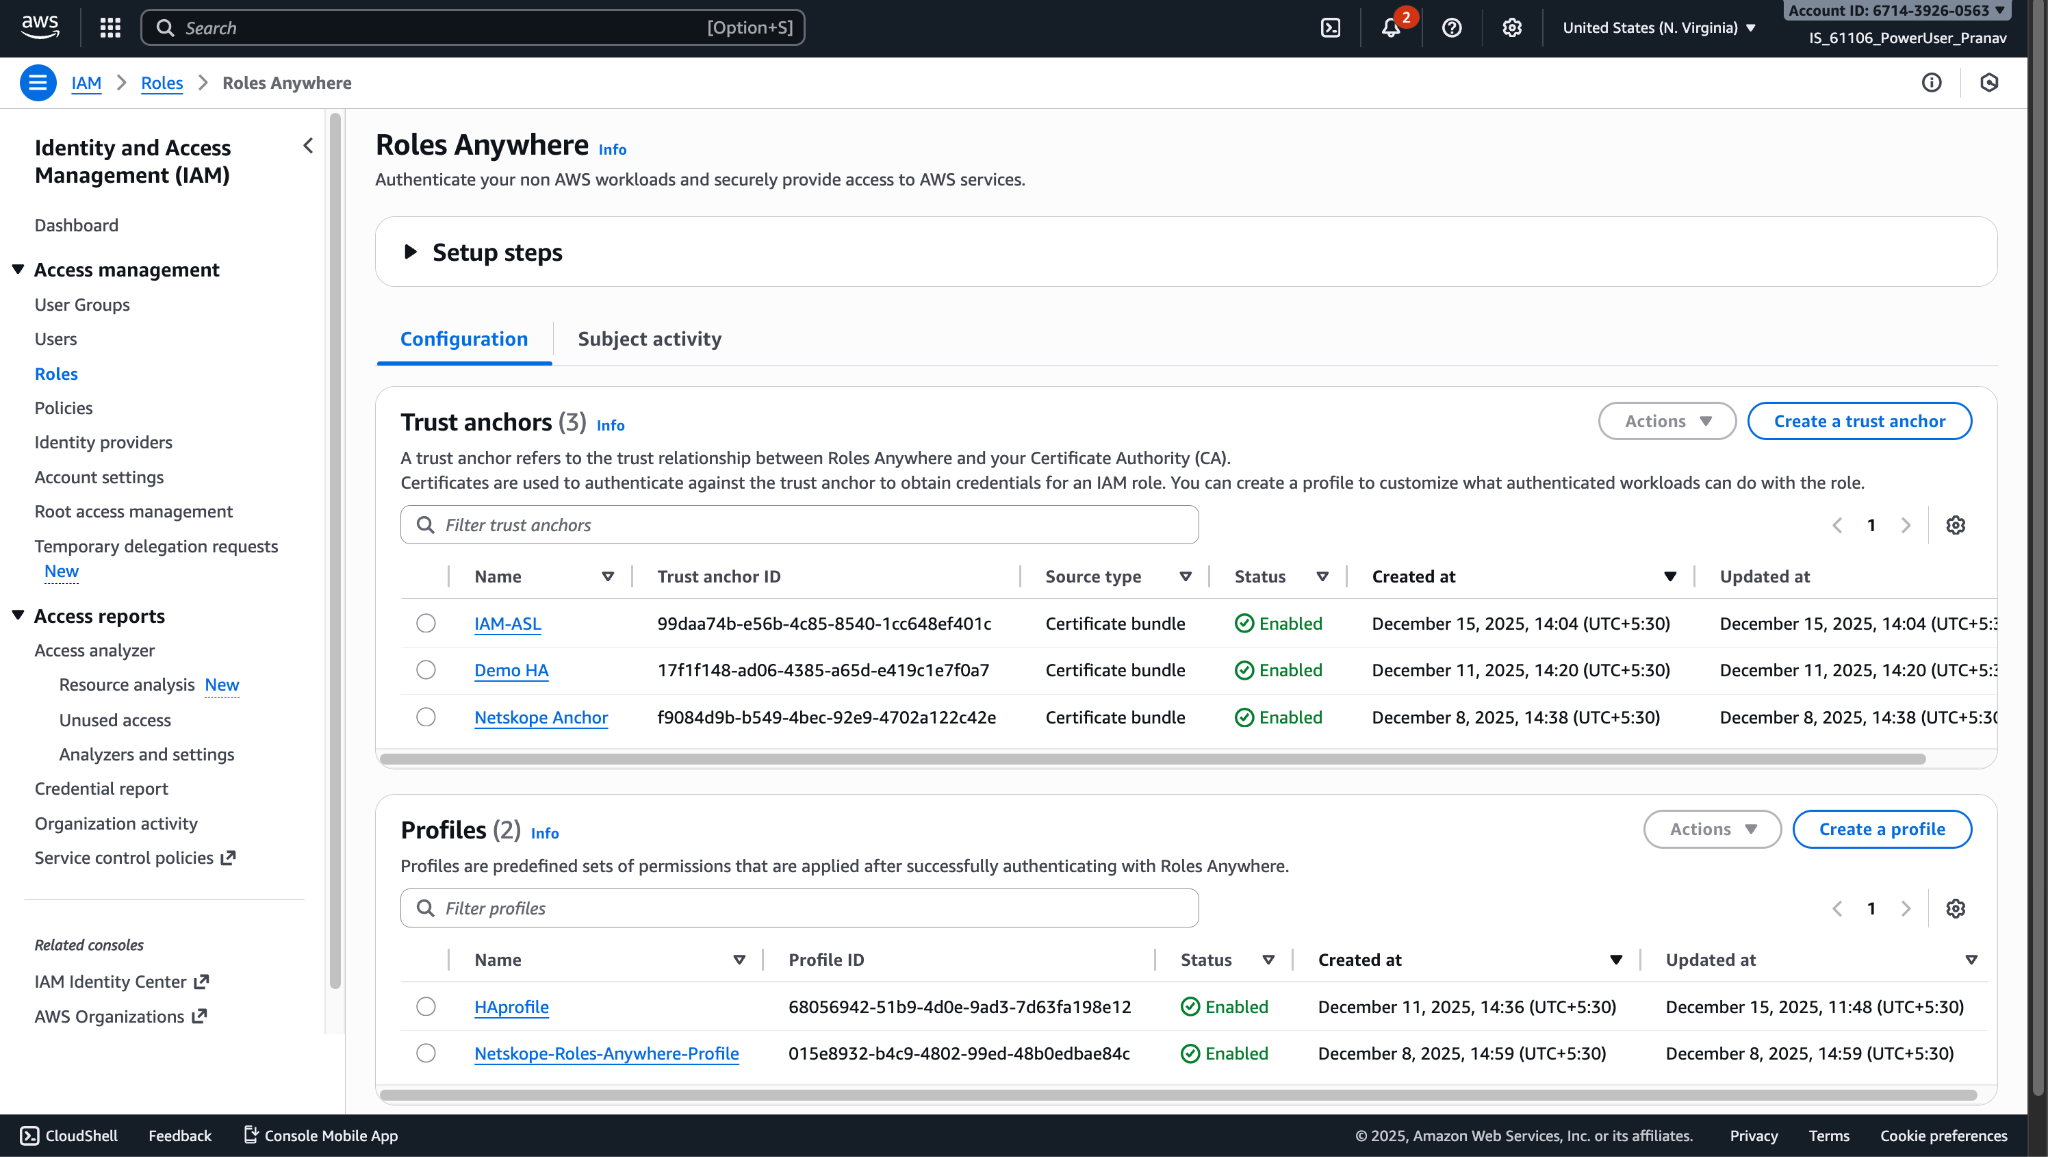The height and width of the screenshot is (1157, 2048).
Task: Select the Netskope-Roles-Anywhere-Profile radio button
Action: click(x=426, y=1053)
